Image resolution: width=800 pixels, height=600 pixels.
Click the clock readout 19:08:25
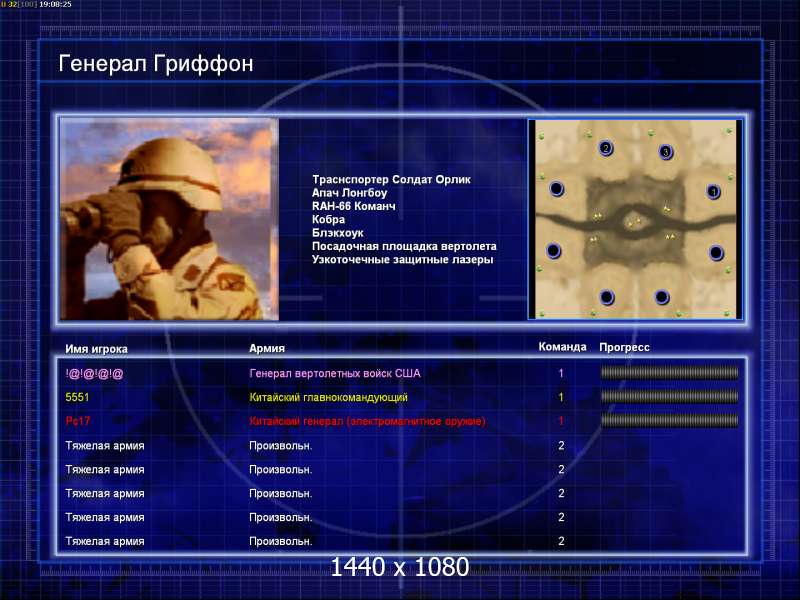[x=55, y=4]
